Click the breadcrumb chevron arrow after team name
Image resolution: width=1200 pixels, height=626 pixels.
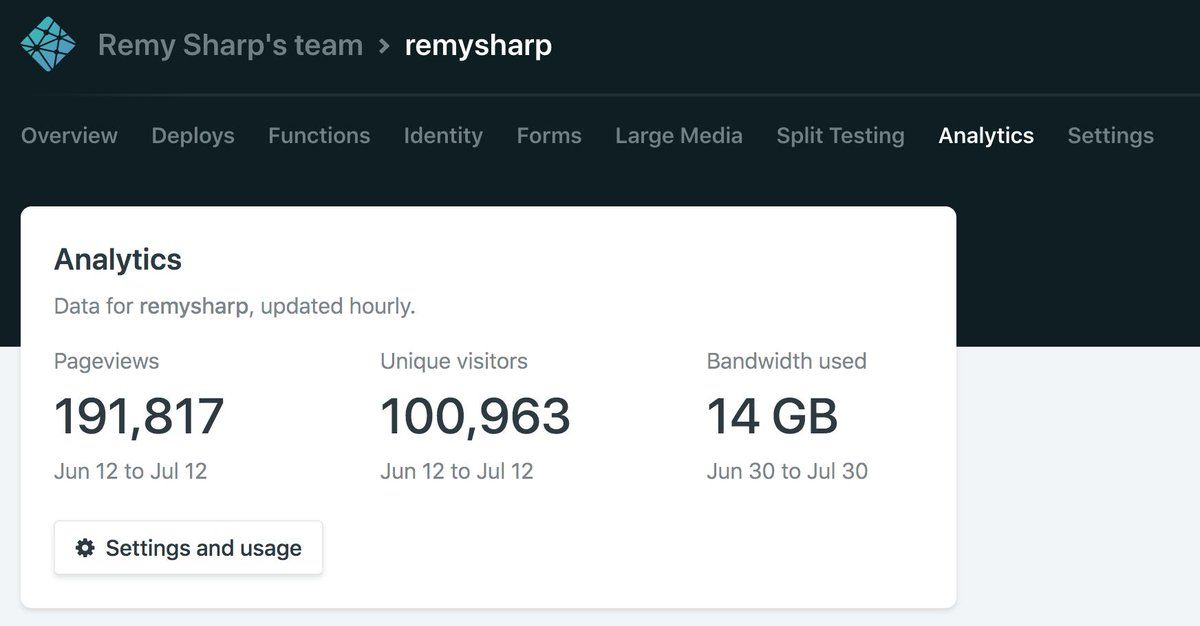coord(384,46)
